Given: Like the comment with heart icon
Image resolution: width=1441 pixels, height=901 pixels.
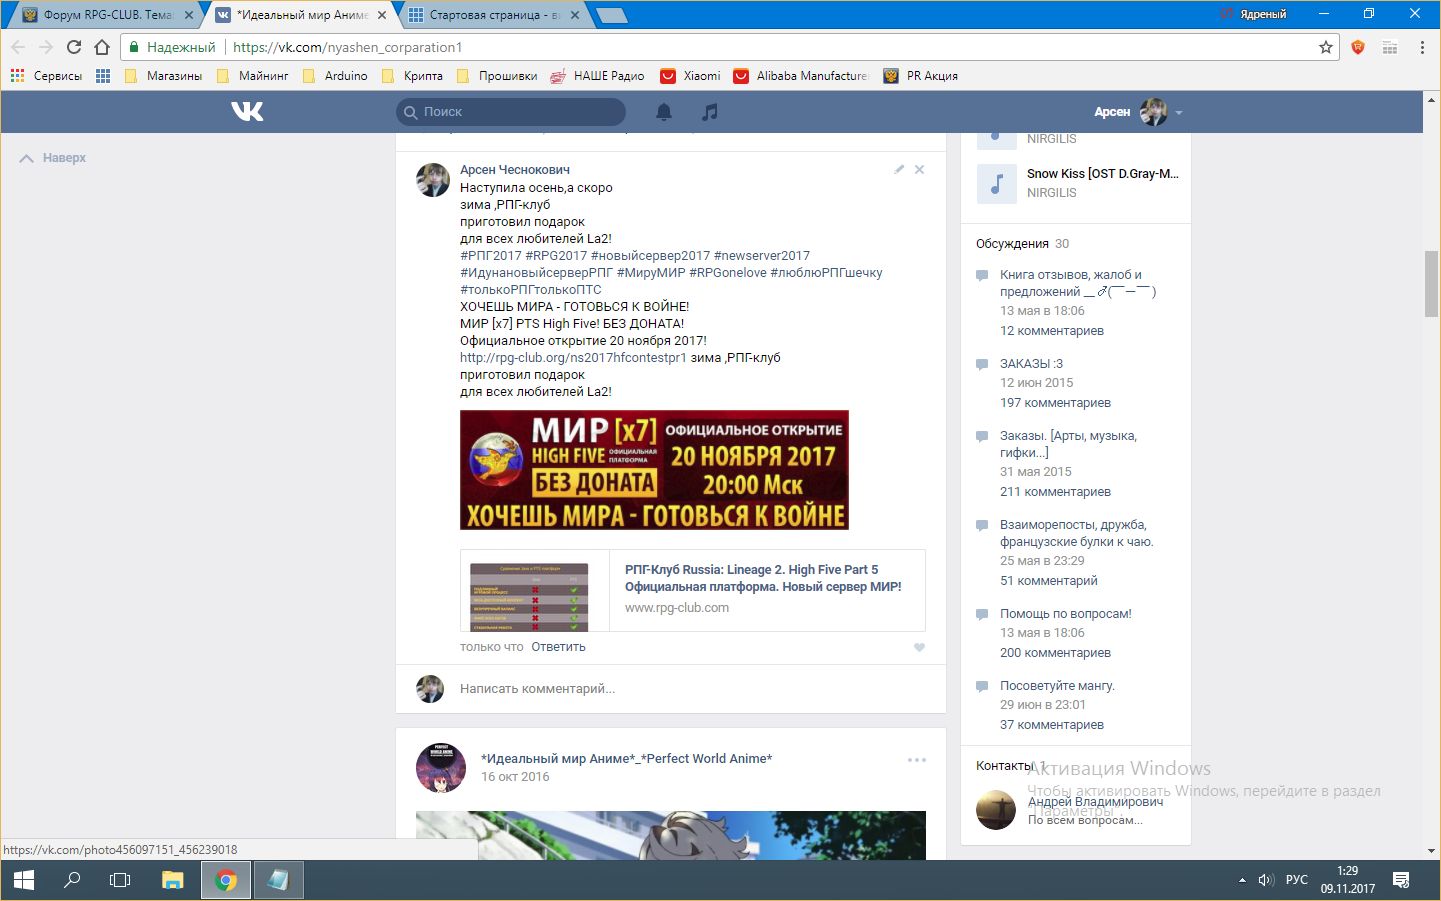Looking at the screenshot, I should [919, 647].
